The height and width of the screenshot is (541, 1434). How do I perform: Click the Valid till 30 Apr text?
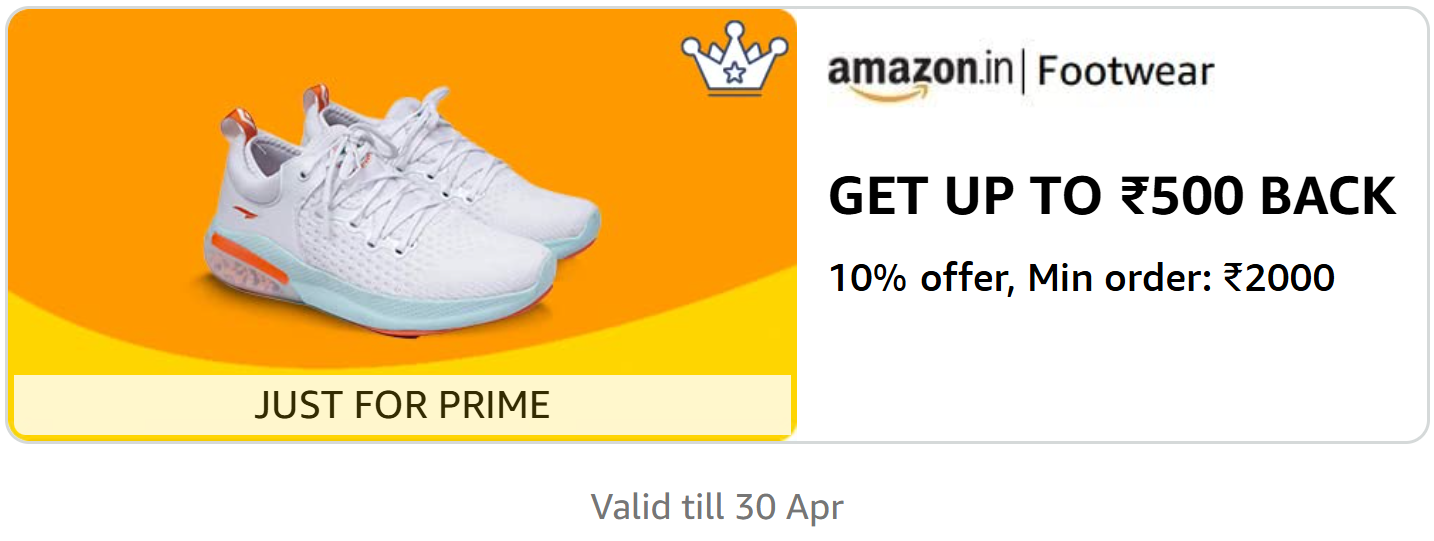coord(717,507)
